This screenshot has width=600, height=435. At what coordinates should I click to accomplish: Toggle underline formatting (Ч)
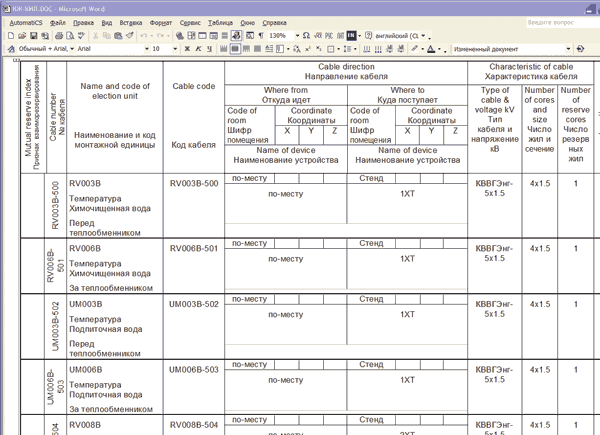(209, 49)
